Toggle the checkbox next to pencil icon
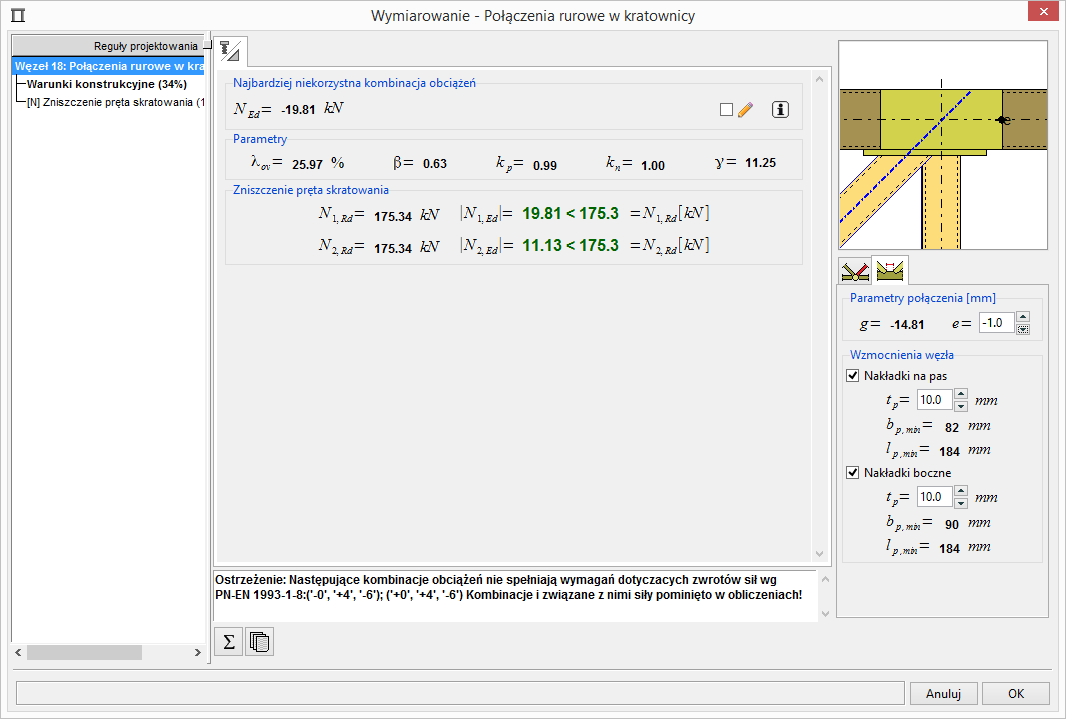1066x719 pixels. [727, 110]
